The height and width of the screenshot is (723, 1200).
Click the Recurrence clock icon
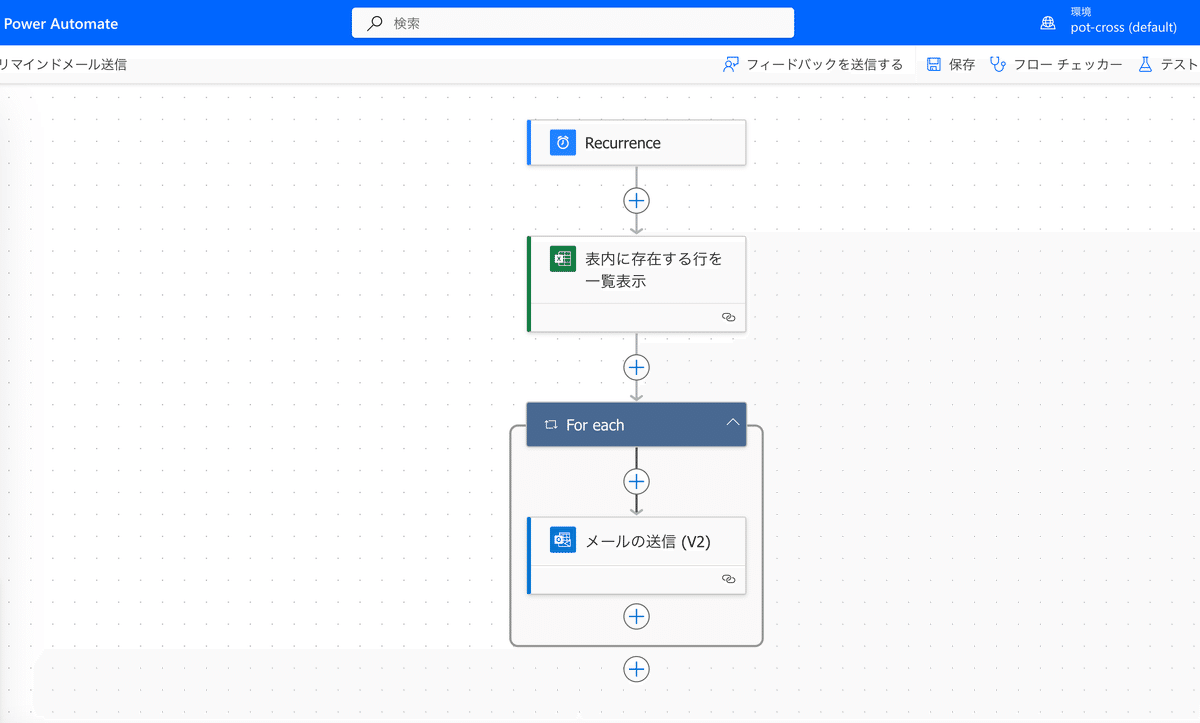pyautogui.click(x=563, y=143)
